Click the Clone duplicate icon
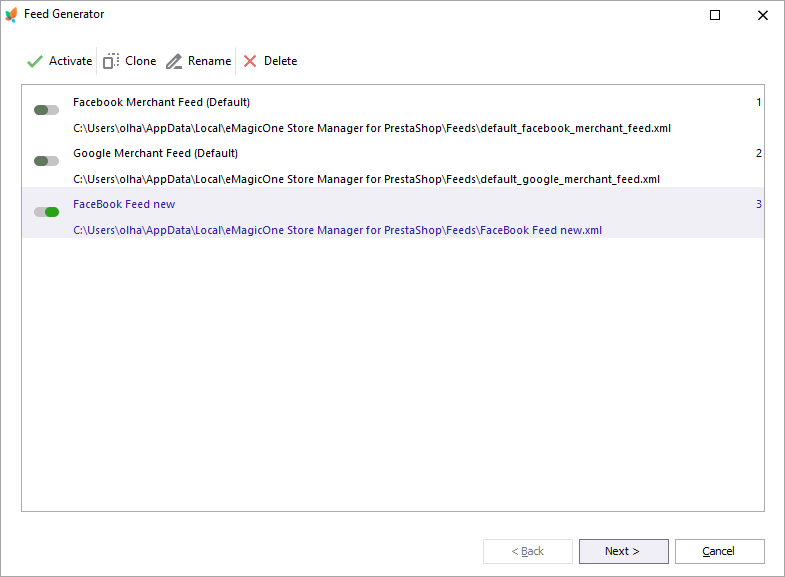 (x=111, y=61)
